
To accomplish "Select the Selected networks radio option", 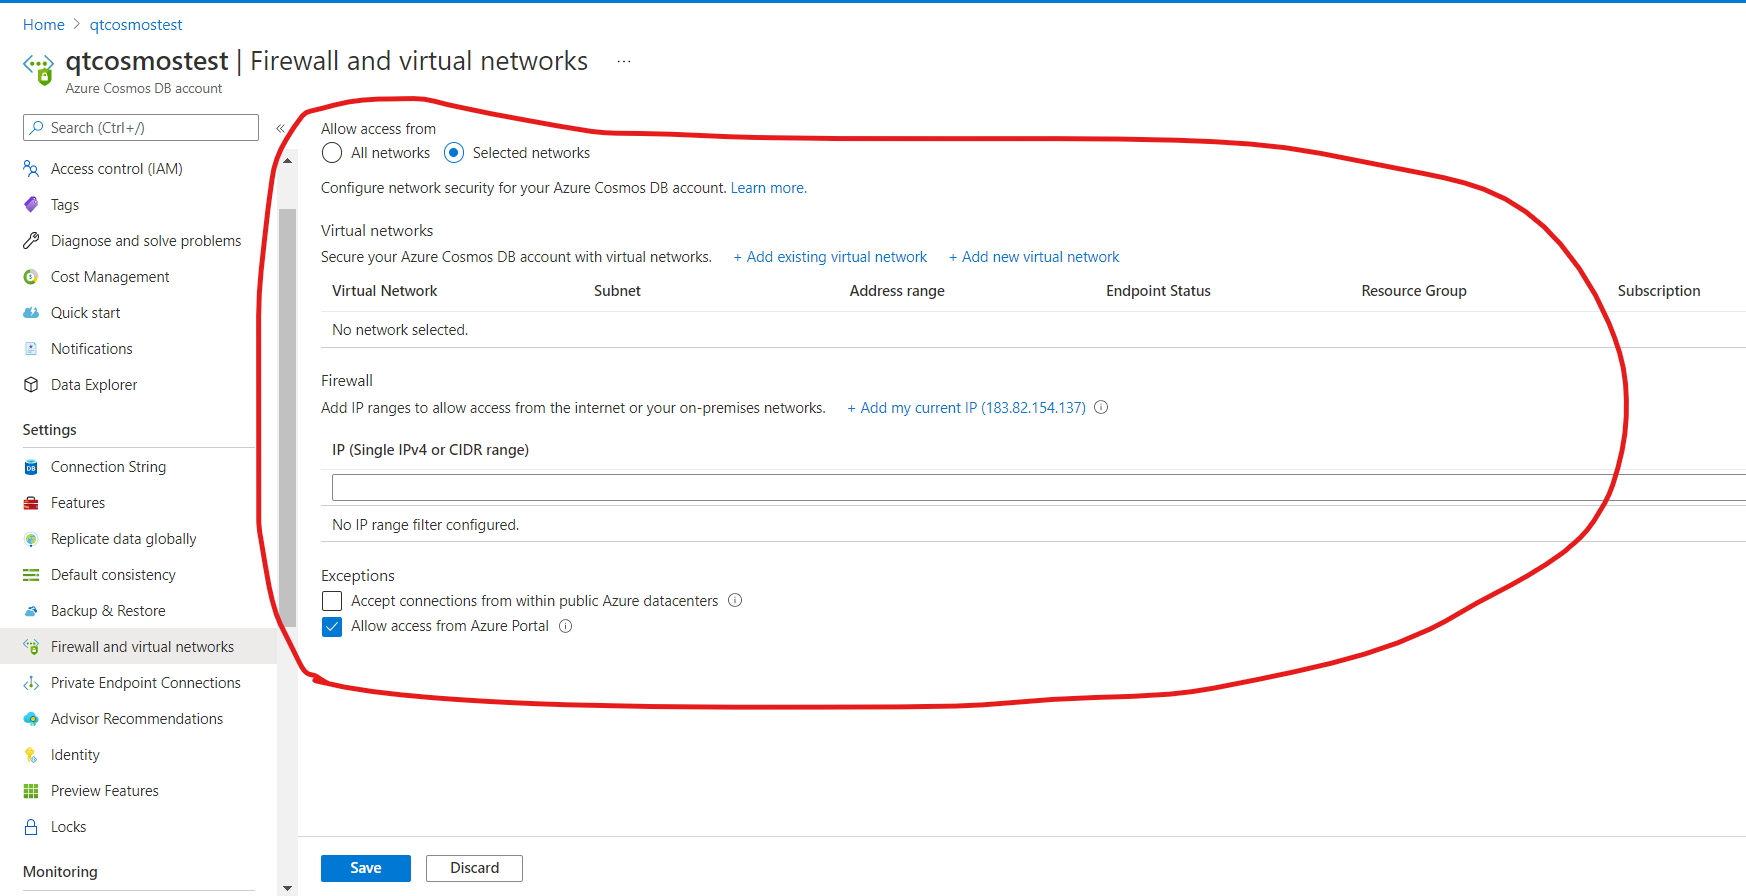I will click(x=454, y=153).
